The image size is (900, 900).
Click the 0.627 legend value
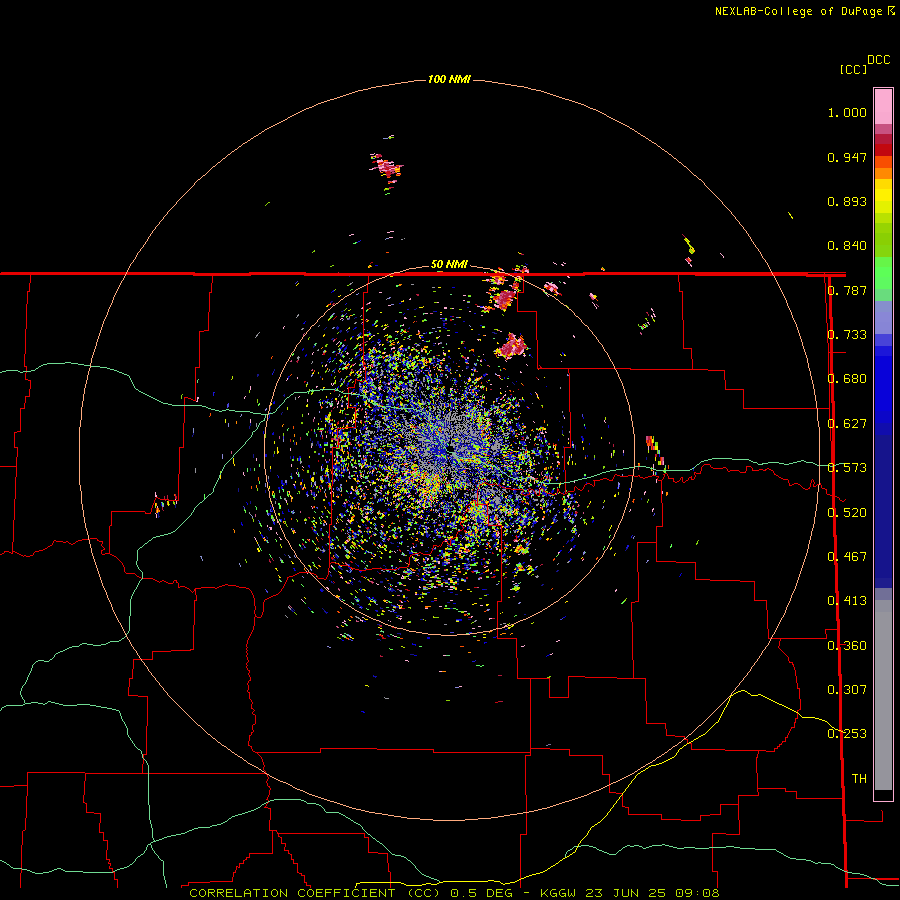(x=847, y=424)
